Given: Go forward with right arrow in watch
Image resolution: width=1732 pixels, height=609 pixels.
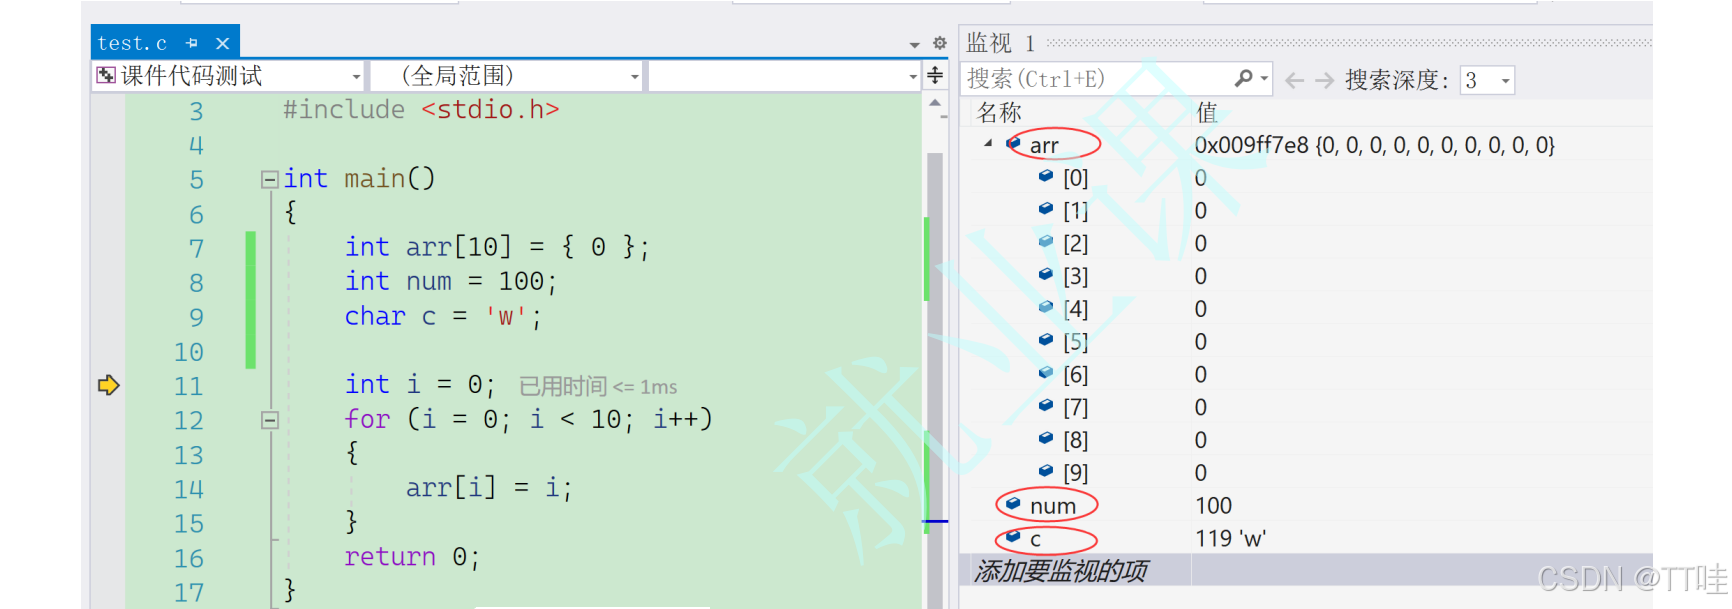Looking at the screenshot, I should [x=1324, y=80].
